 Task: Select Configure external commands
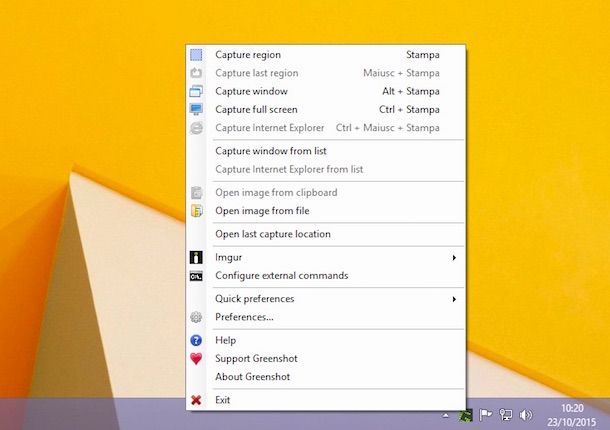(x=326, y=276)
